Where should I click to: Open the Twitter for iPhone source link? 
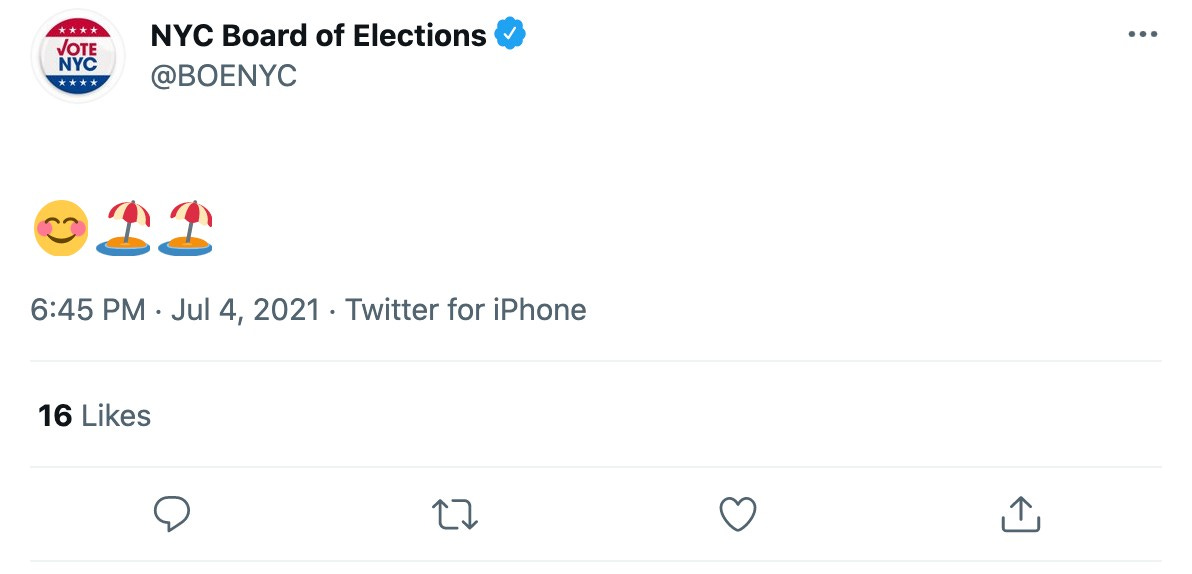click(466, 310)
